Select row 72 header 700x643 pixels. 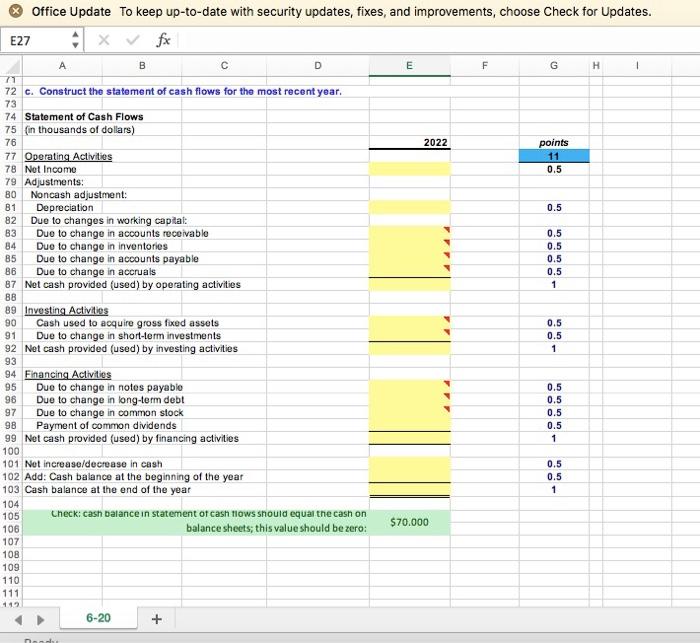(x=11, y=92)
